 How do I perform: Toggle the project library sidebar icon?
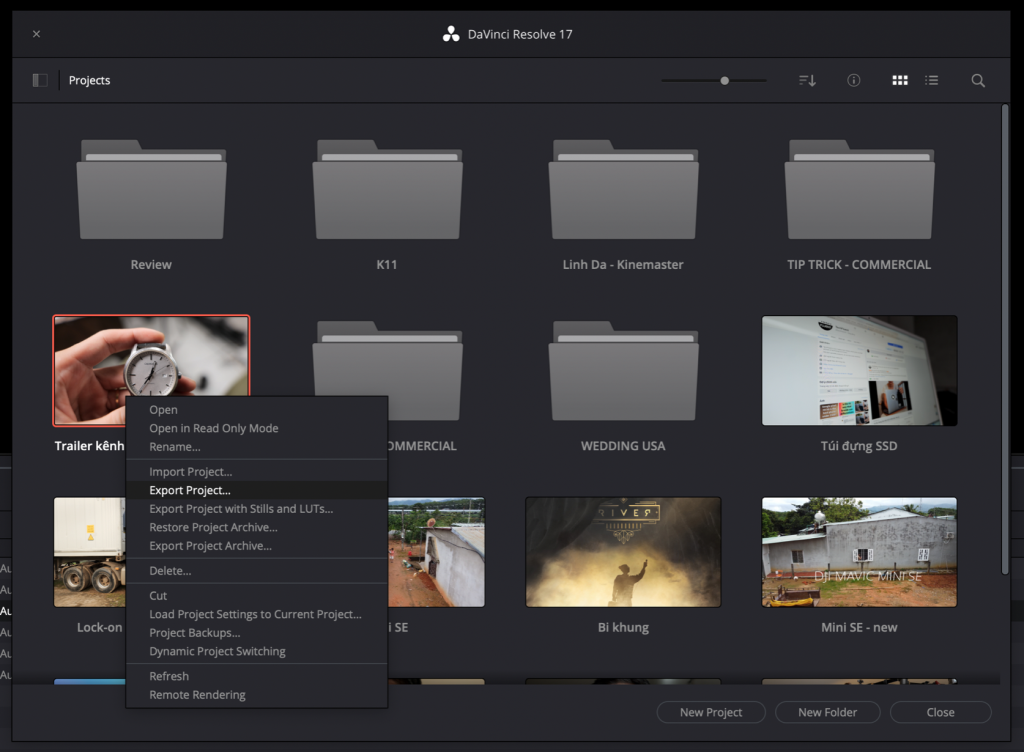(x=40, y=80)
